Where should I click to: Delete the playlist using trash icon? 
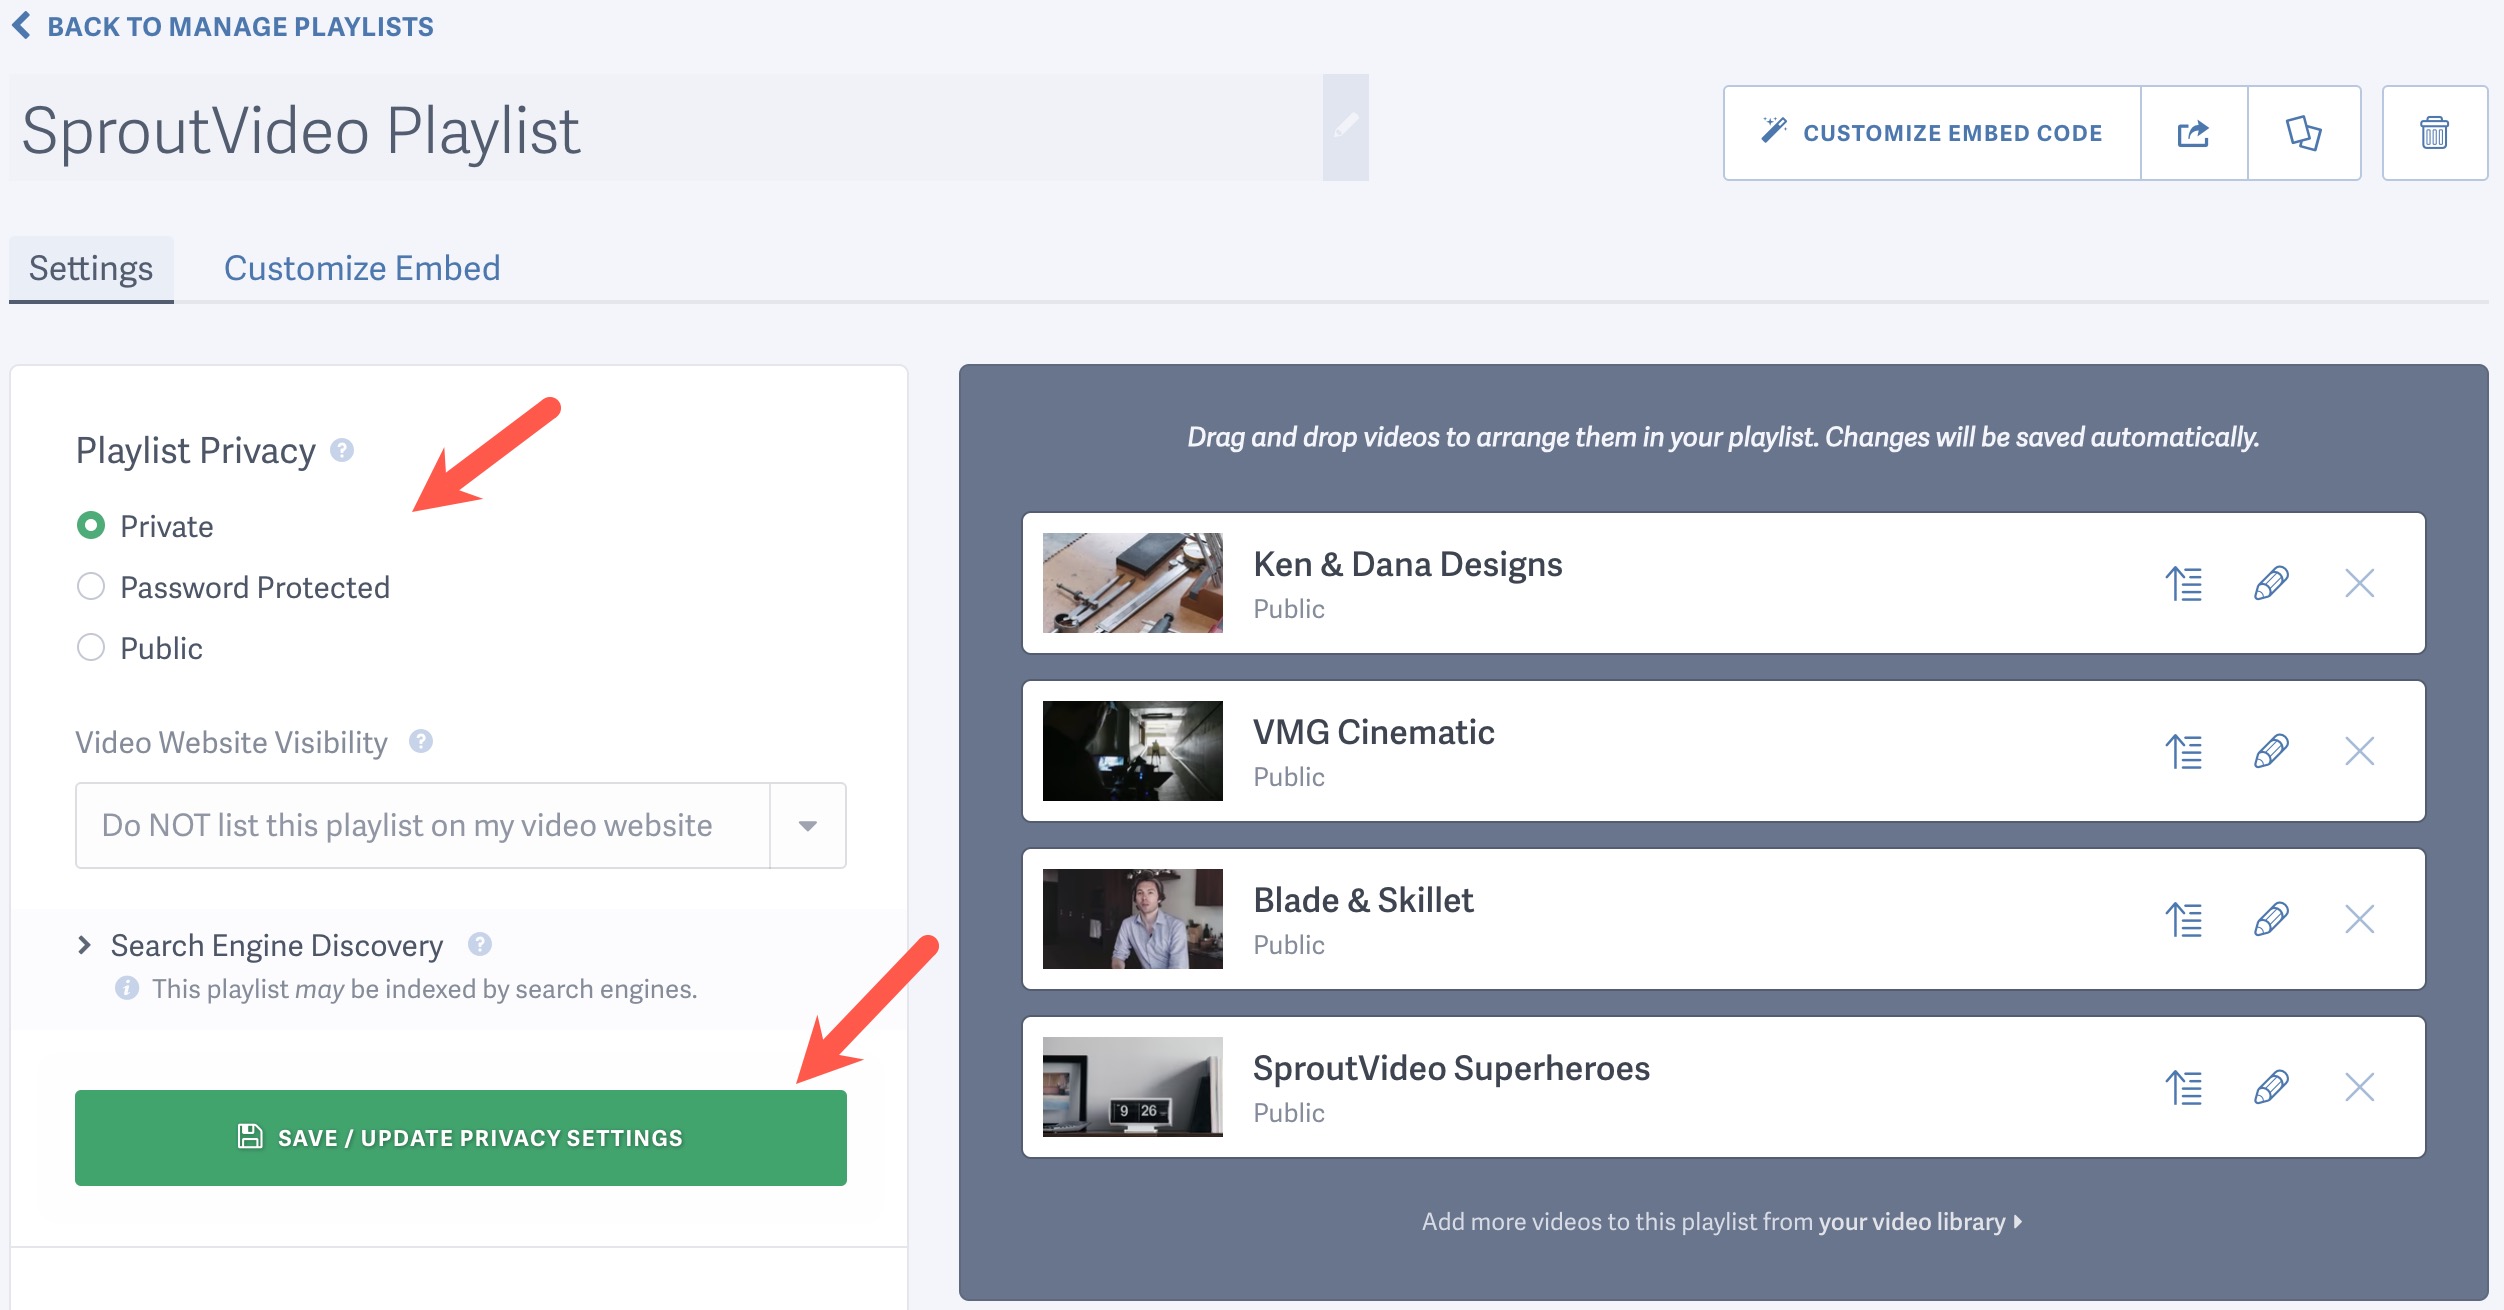point(2434,131)
